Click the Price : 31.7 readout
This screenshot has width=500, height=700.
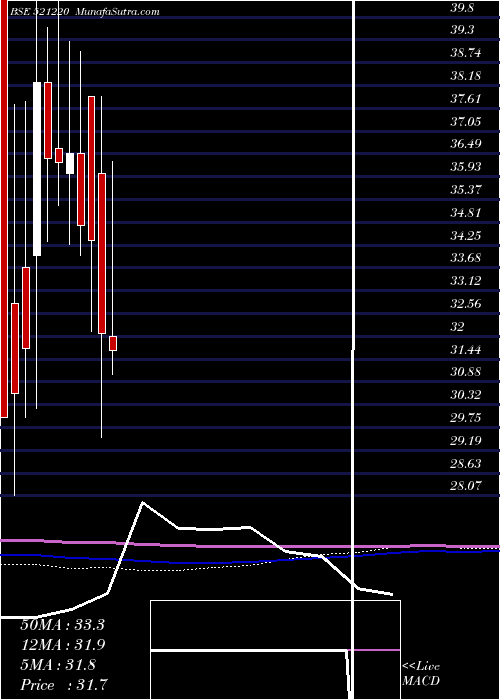click(x=64, y=685)
